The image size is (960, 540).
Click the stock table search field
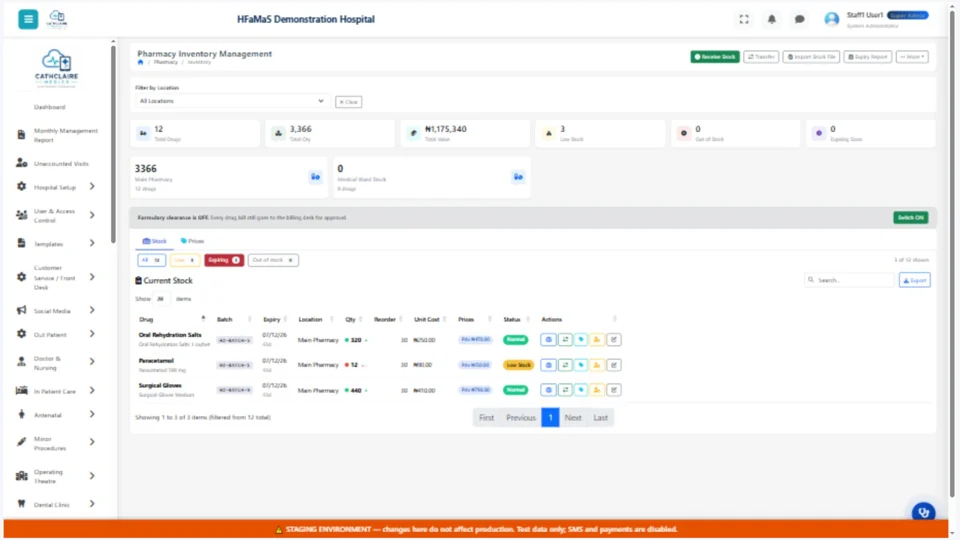(x=850, y=280)
